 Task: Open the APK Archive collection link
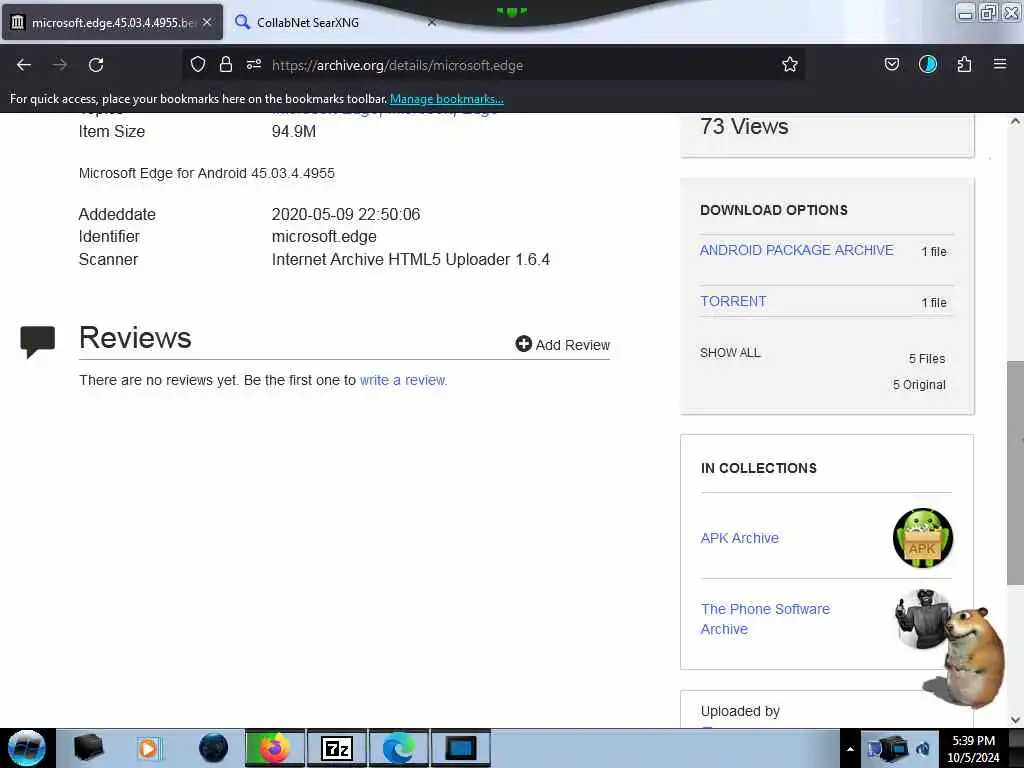740,538
